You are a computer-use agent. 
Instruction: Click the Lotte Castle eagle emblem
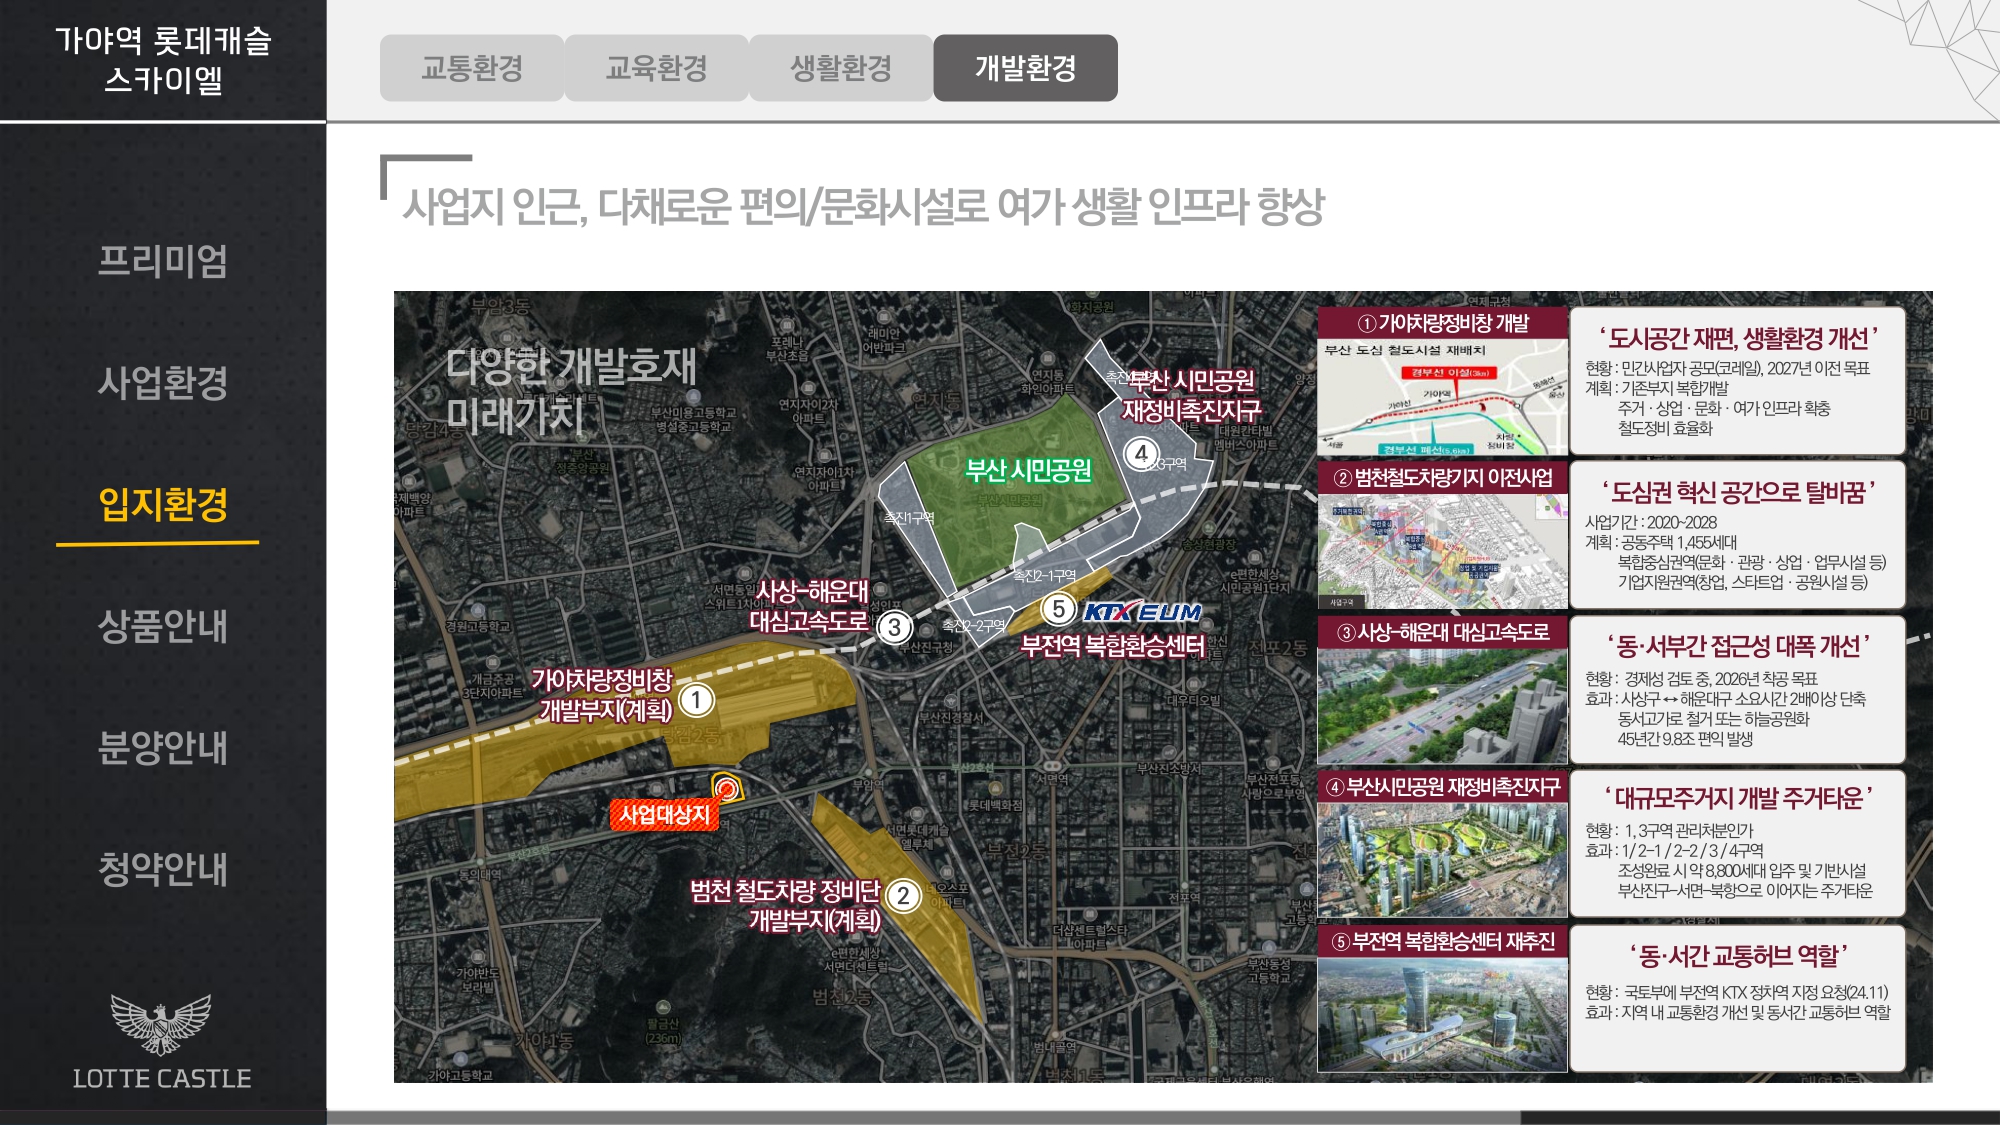[161, 1023]
